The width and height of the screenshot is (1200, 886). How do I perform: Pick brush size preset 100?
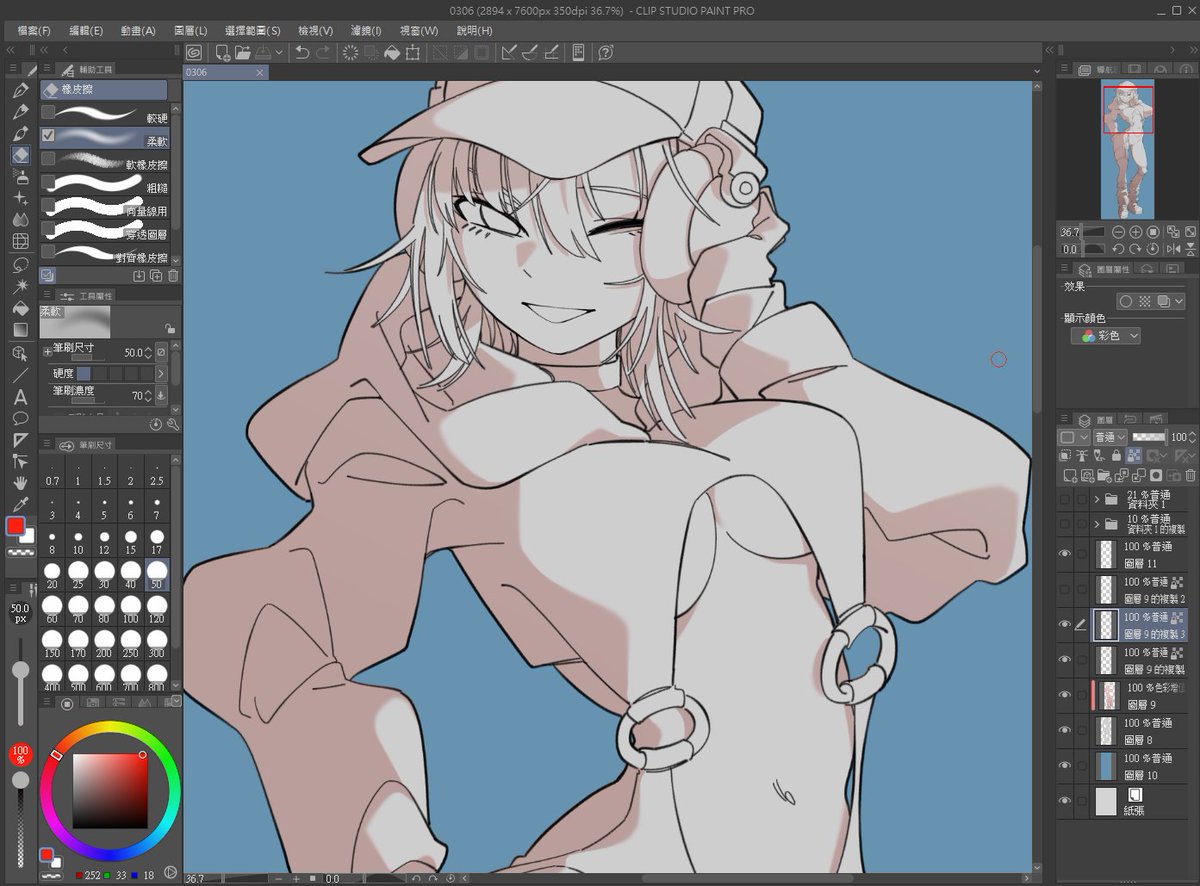130,610
